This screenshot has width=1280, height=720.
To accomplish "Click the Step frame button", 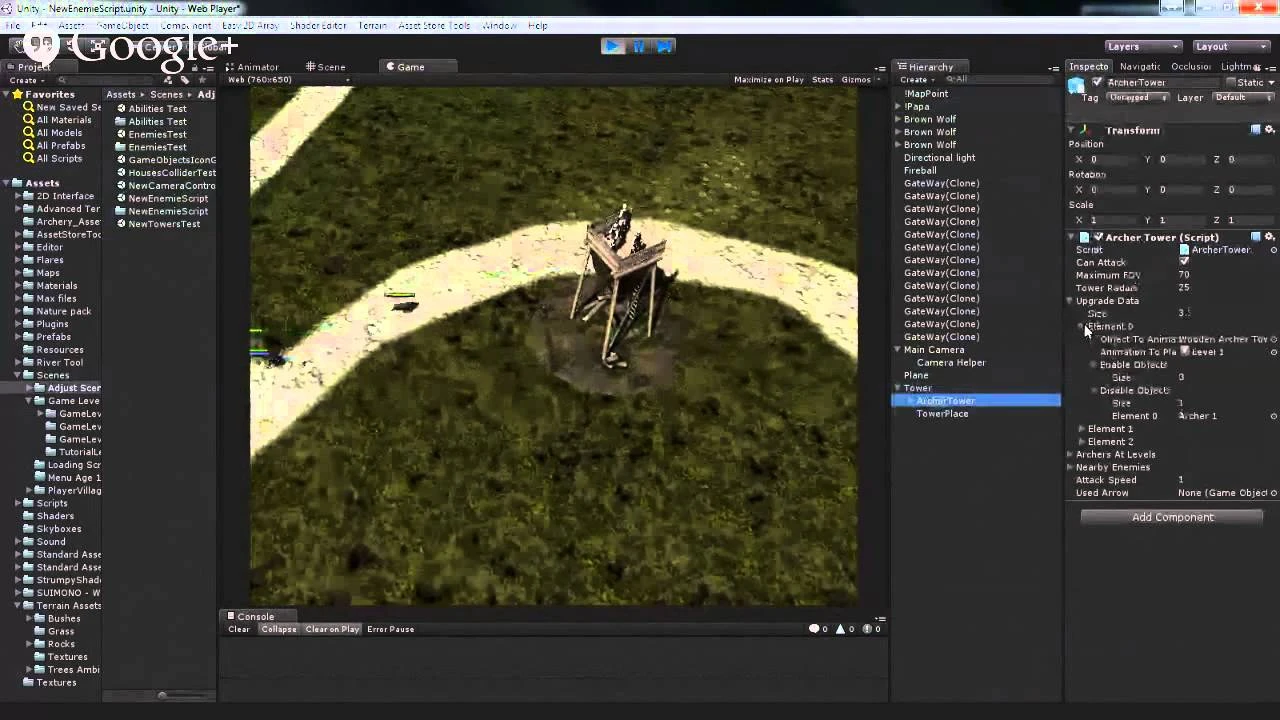I will (664, 46).
